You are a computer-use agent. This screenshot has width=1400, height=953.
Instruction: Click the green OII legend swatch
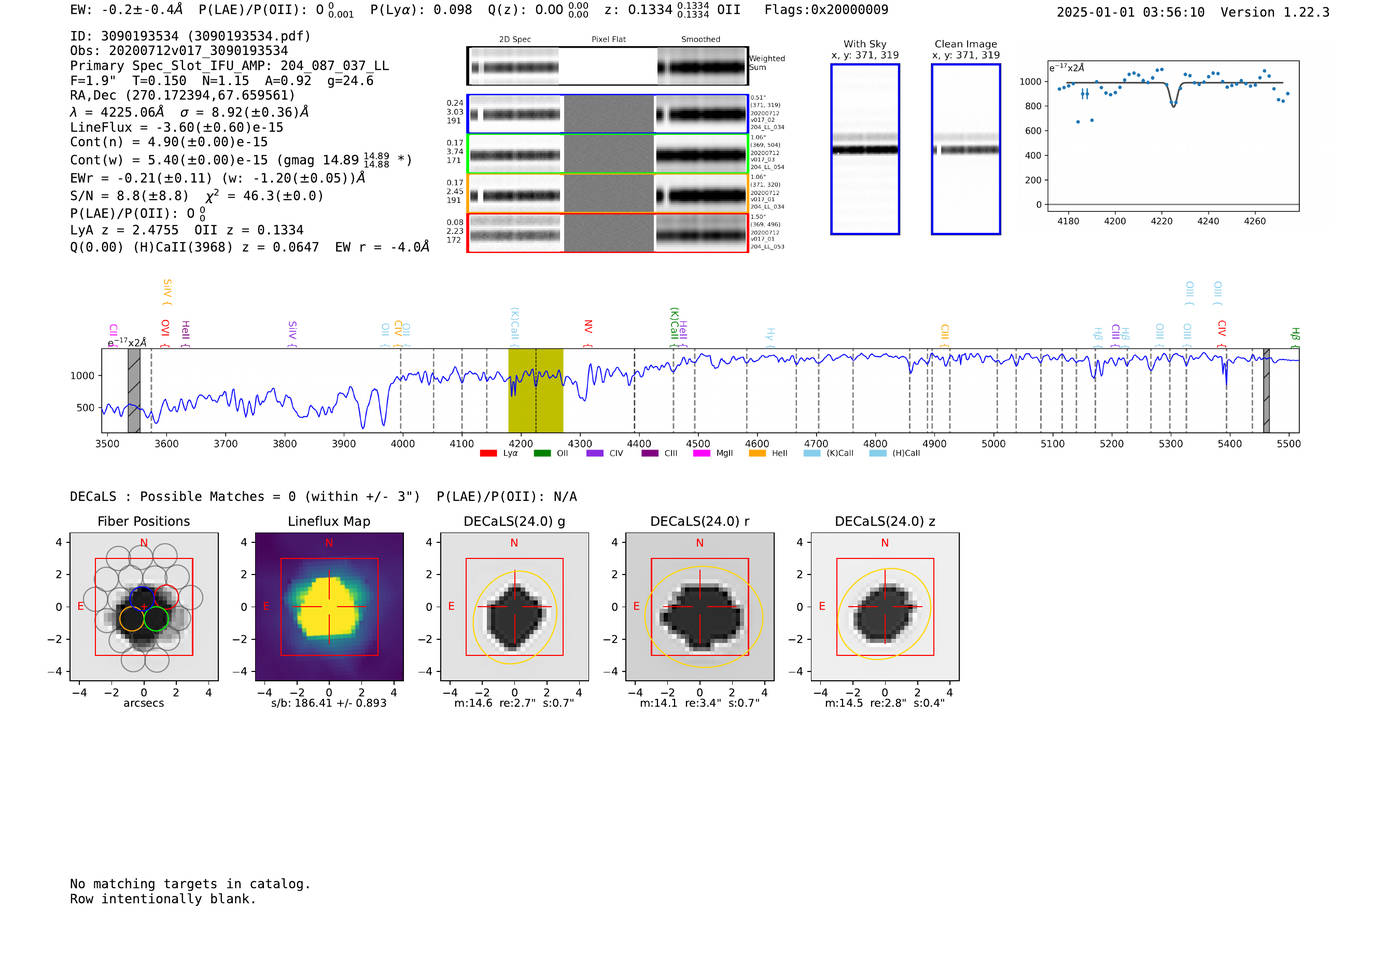(542, 453)
